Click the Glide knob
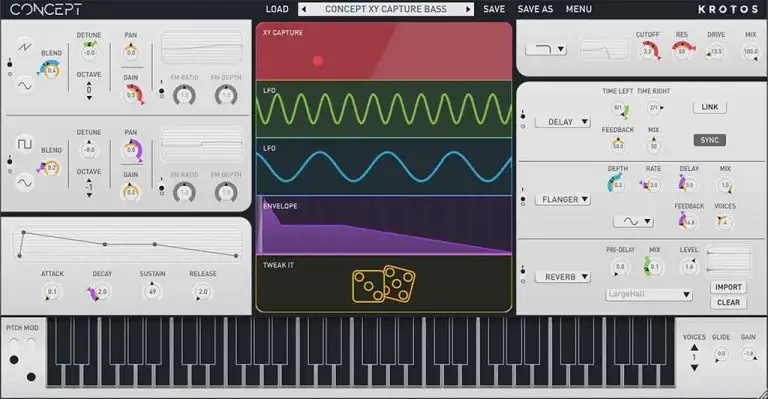The image size is (768, 399). tap(721, 353)
